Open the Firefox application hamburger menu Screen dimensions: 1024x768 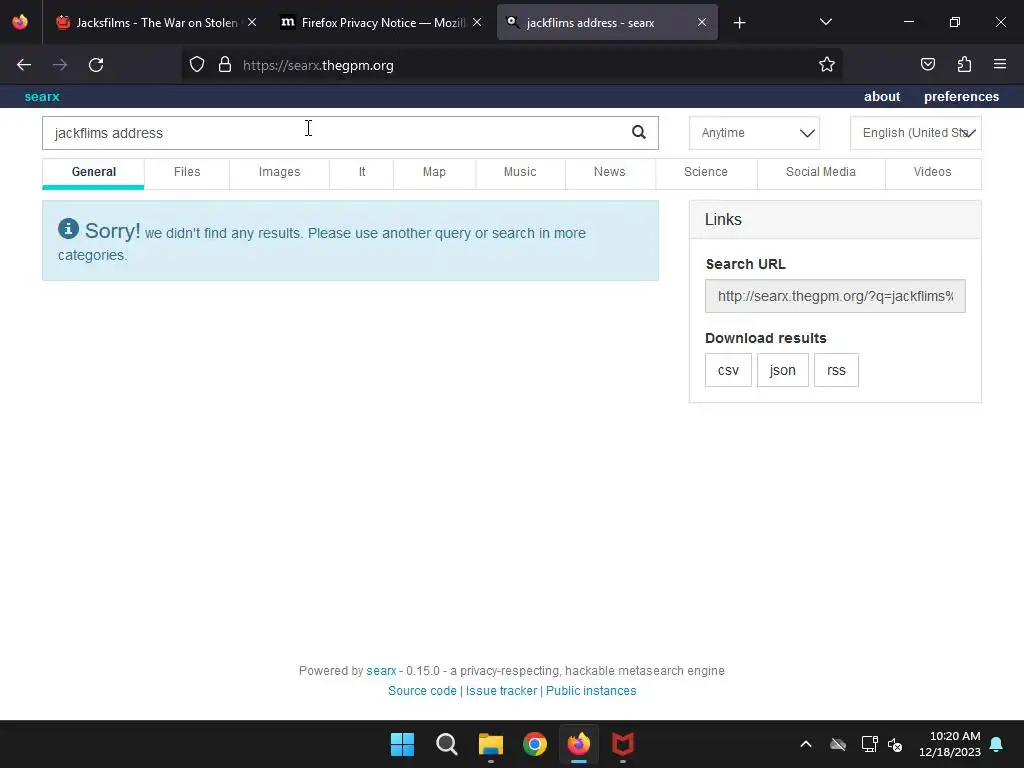[x=1000, y=65]
